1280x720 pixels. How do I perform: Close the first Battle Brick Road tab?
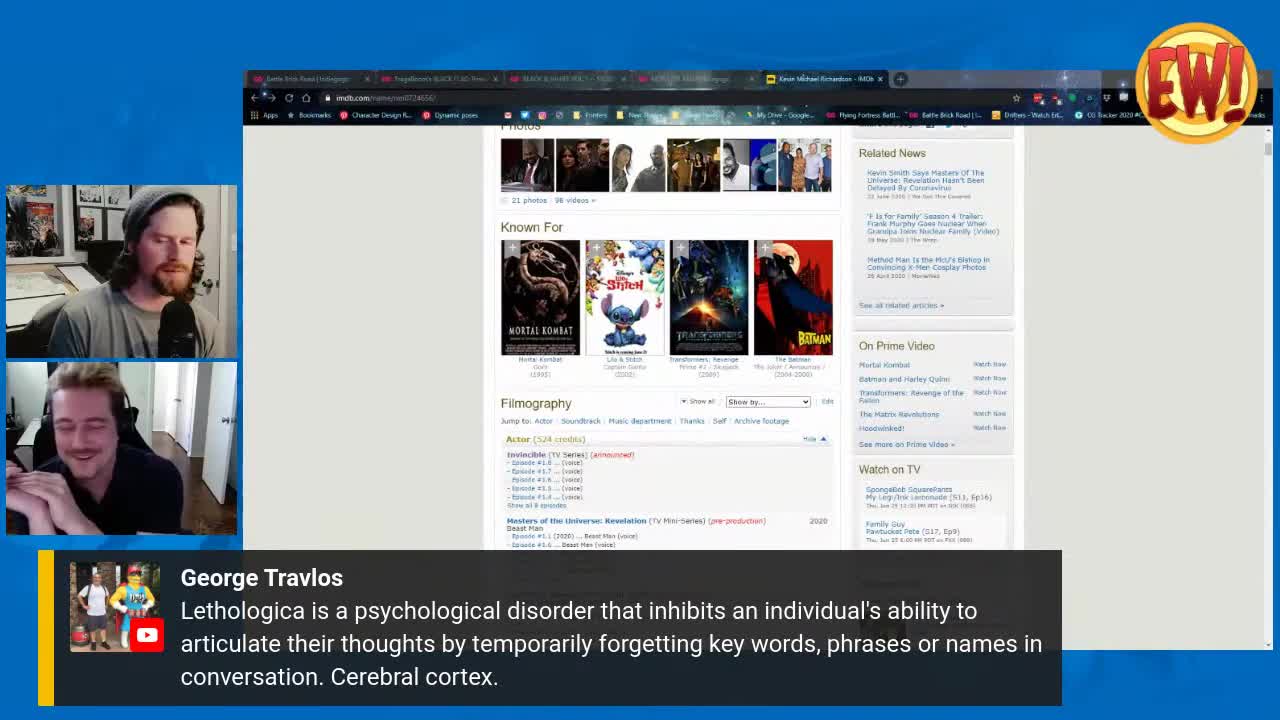point(367,79)
